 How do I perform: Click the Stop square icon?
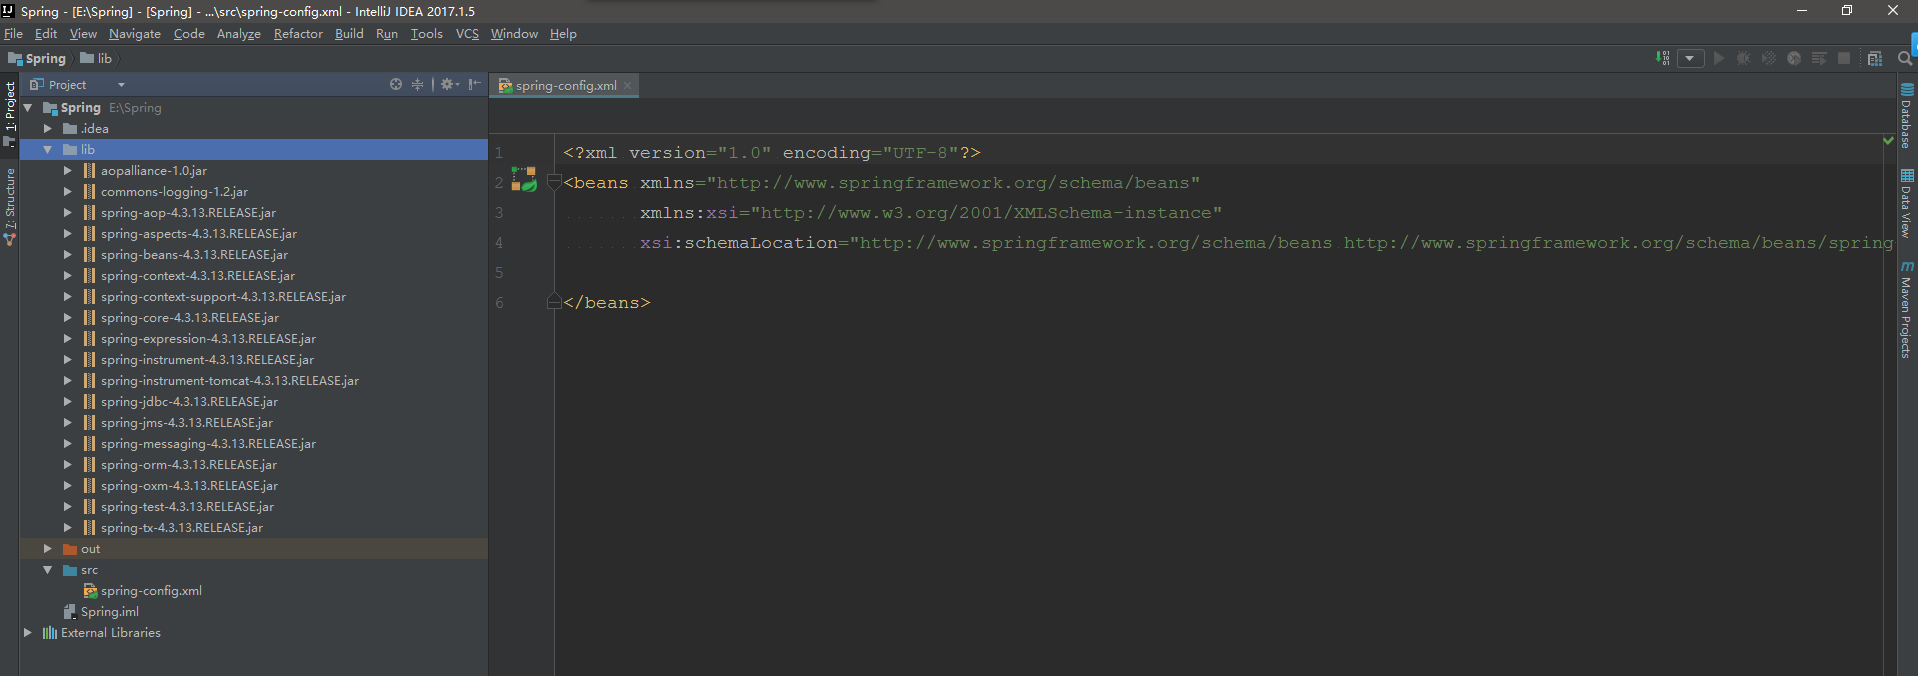pyautogui.click(x=1844, y=58)
